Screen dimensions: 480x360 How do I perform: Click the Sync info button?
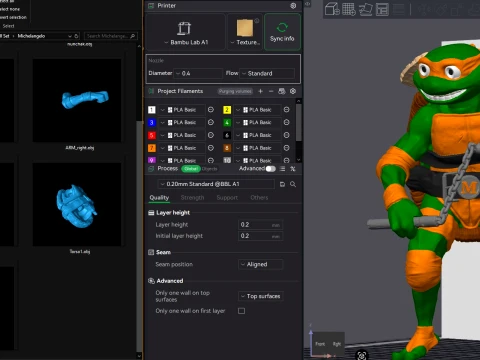[x=282, y=32]
